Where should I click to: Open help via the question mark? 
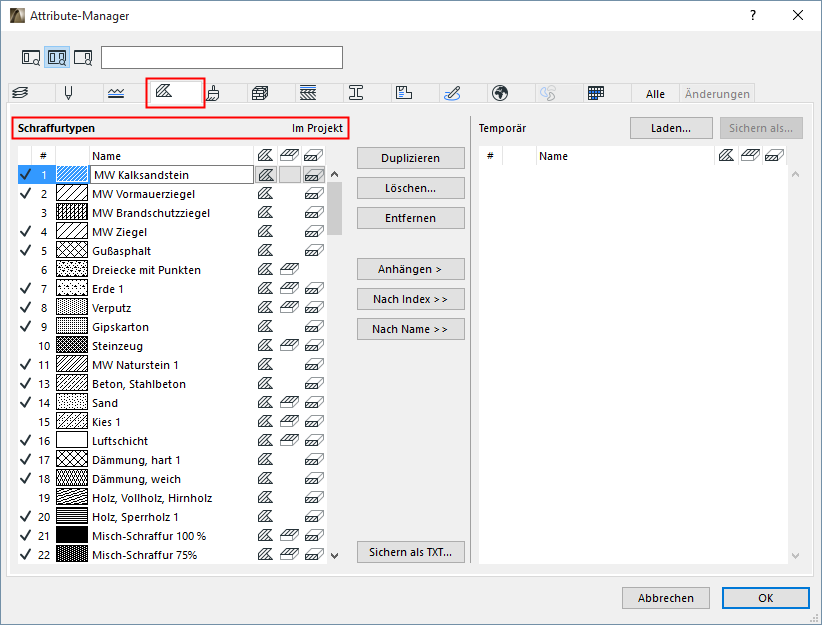click(x=753, y=15)
